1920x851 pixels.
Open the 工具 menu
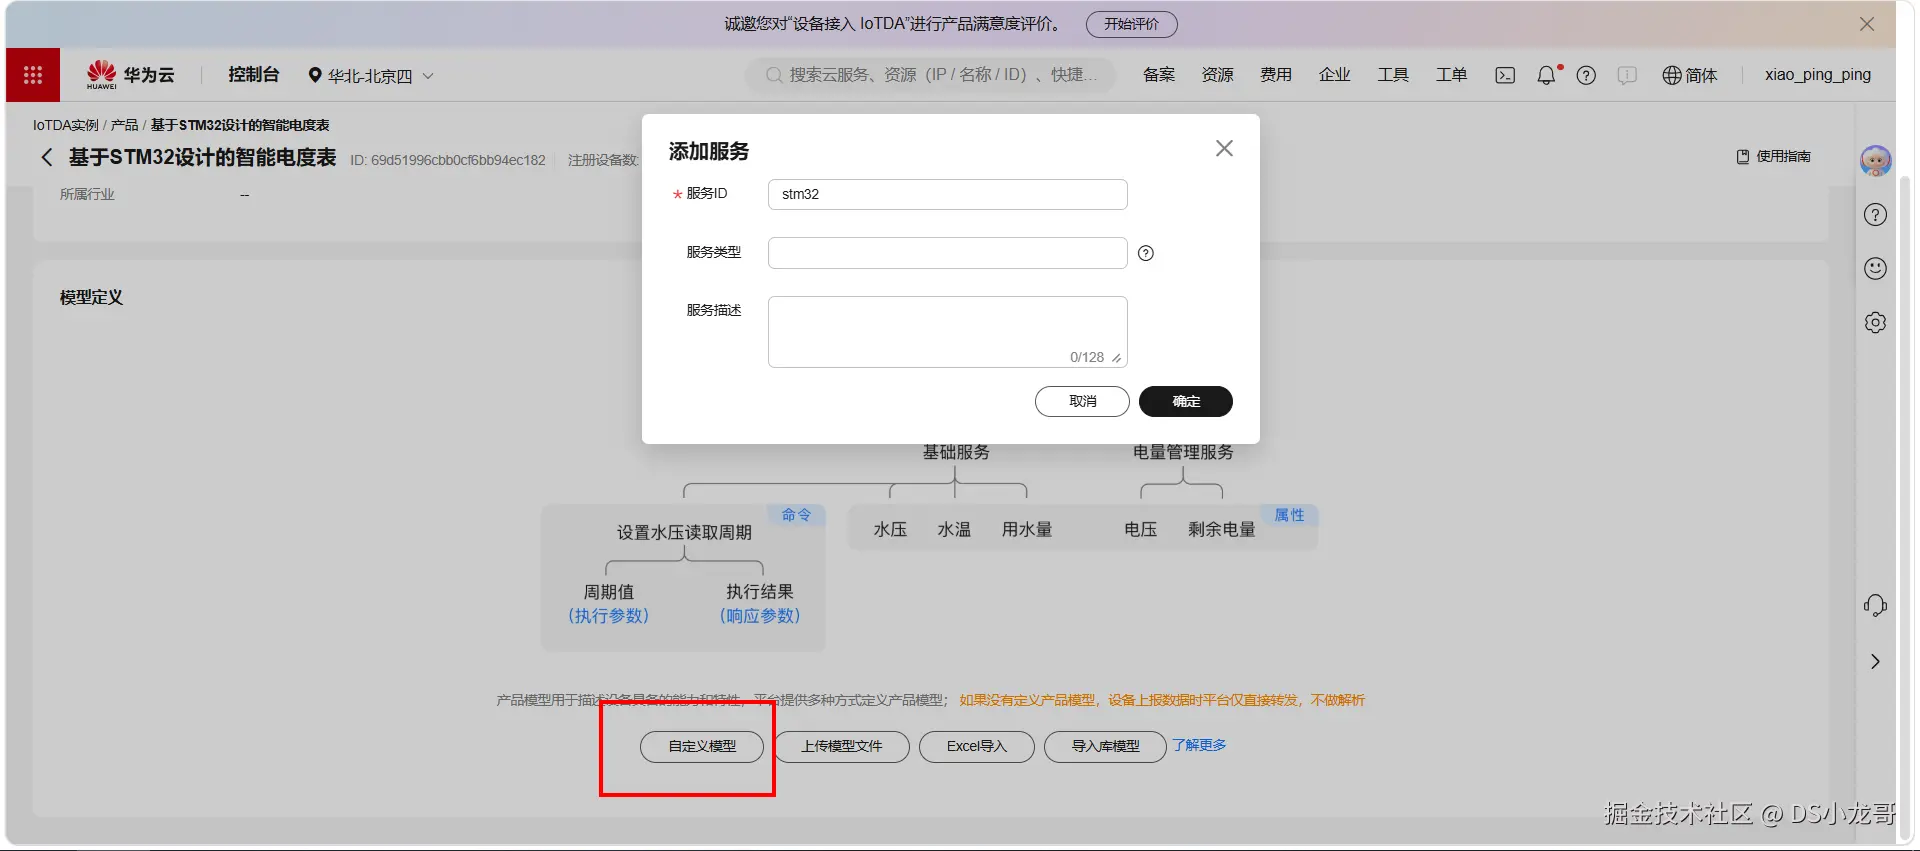tap(1392, 75)
